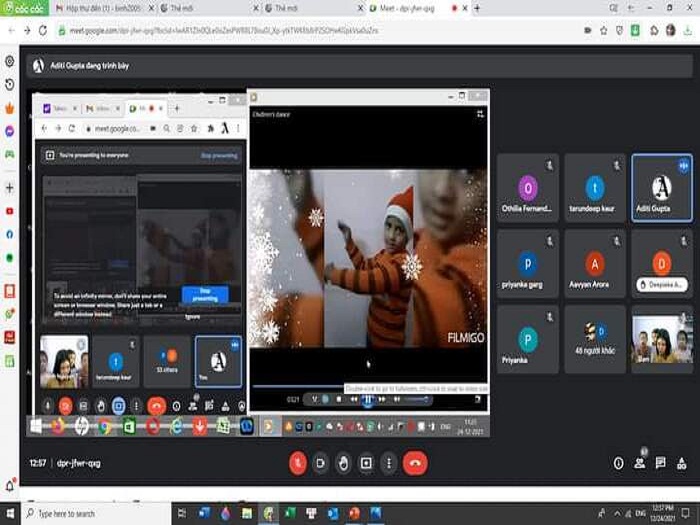Open Cốc Cốc sidebar settings gear
The image size is (700, 525).
[x=9, y=61]
